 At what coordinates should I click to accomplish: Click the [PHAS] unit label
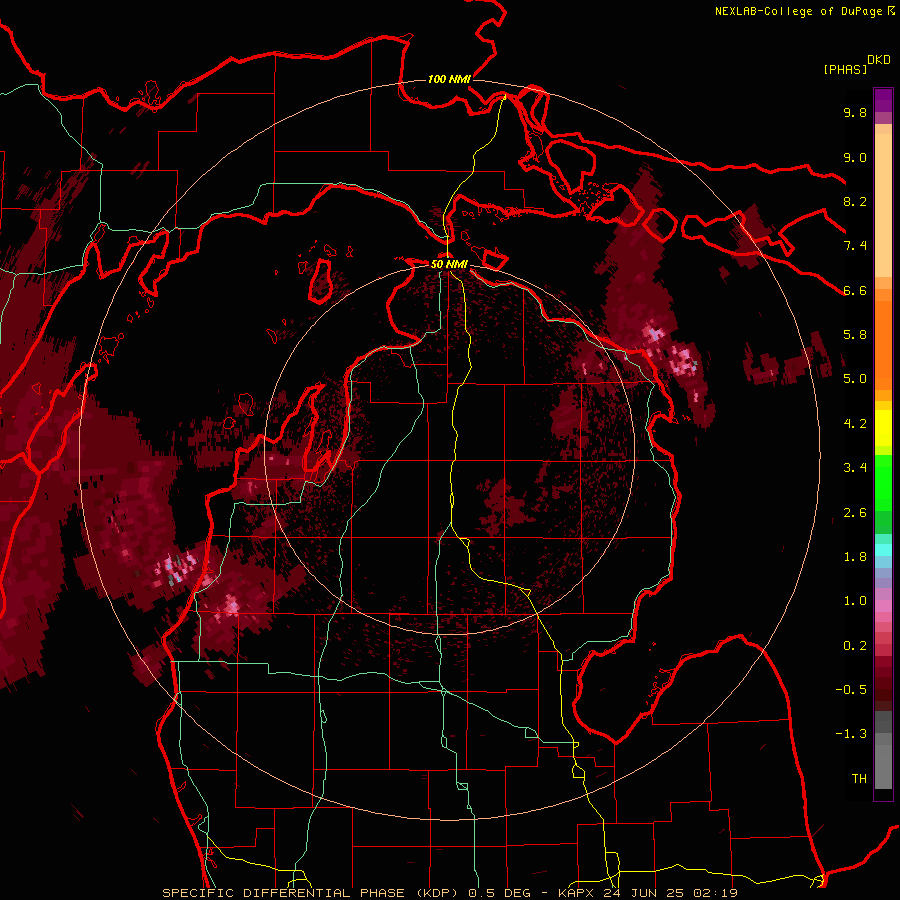[845, 70]
